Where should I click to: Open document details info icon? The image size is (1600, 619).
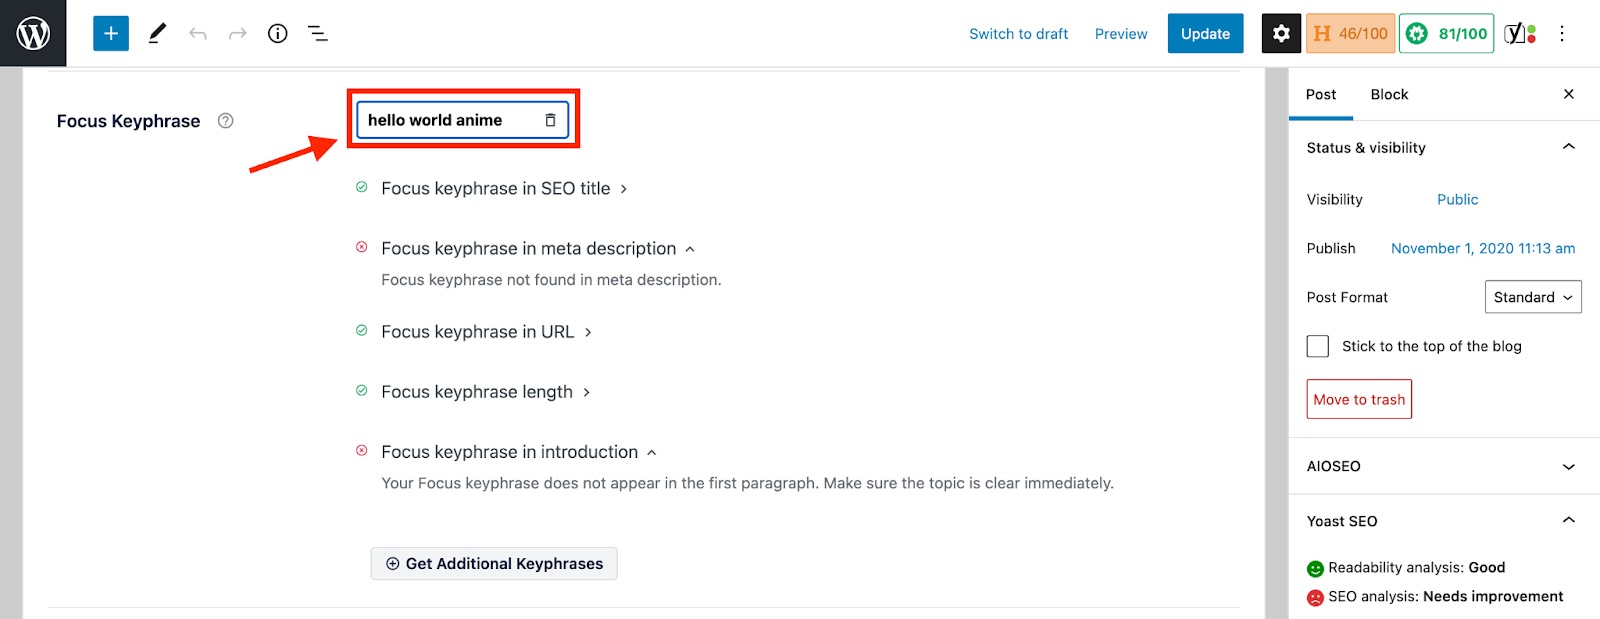tap(277, 33)
